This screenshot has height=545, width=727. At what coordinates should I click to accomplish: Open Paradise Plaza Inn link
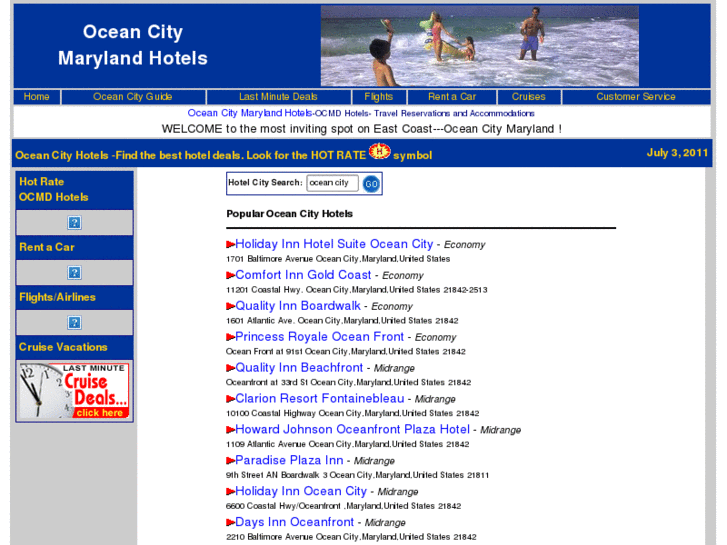point(289,460)
